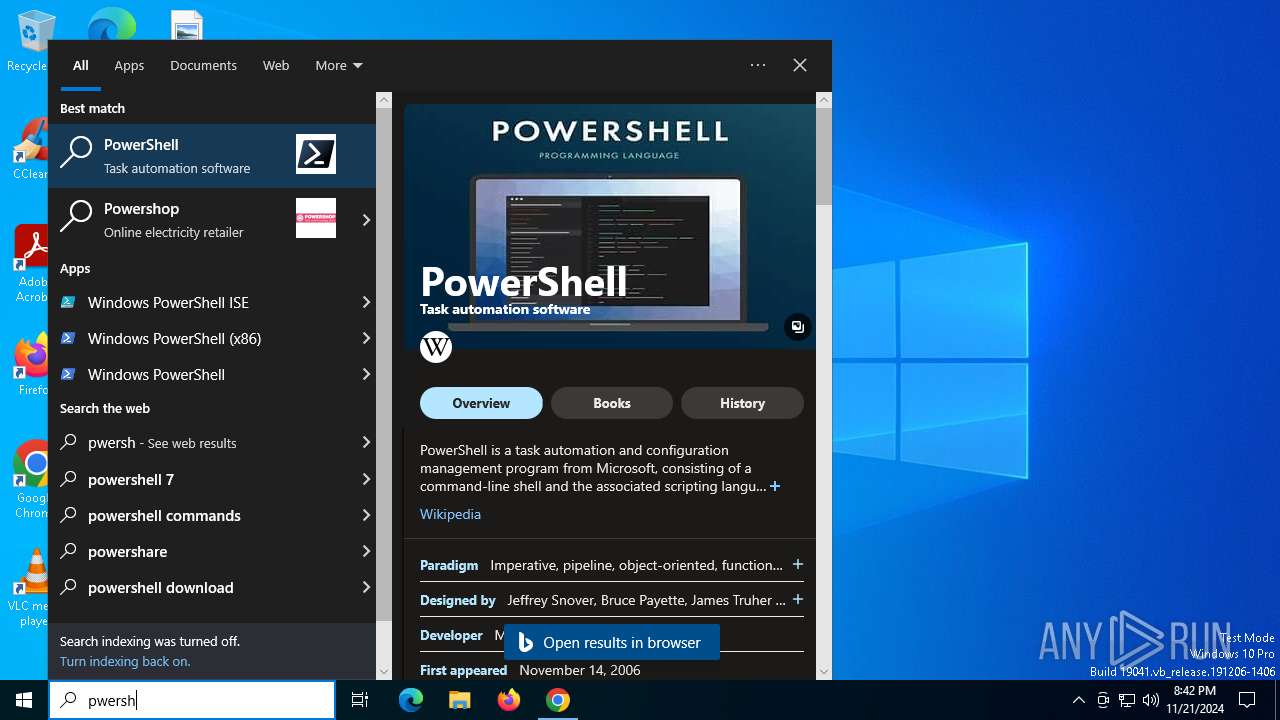Image resolution: width=1280 pixels, height=720 pixels.
Task: Open the taskbar clock and date
Action: click(x=1194, y=700)
